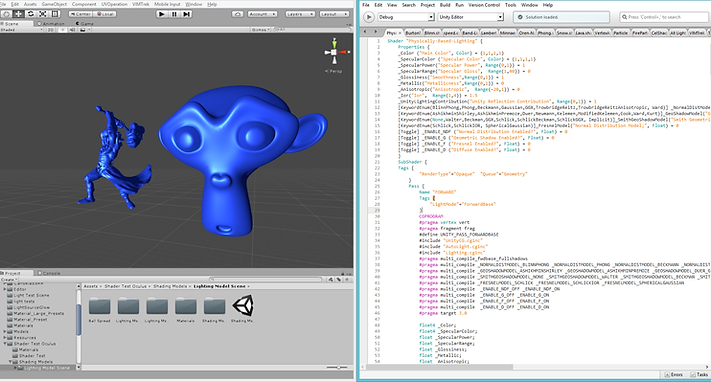Select the Rotate tool in Unity toolbar
Image resolution: width=711 pixels, height=382 pixels.
(x=31, y=14)
